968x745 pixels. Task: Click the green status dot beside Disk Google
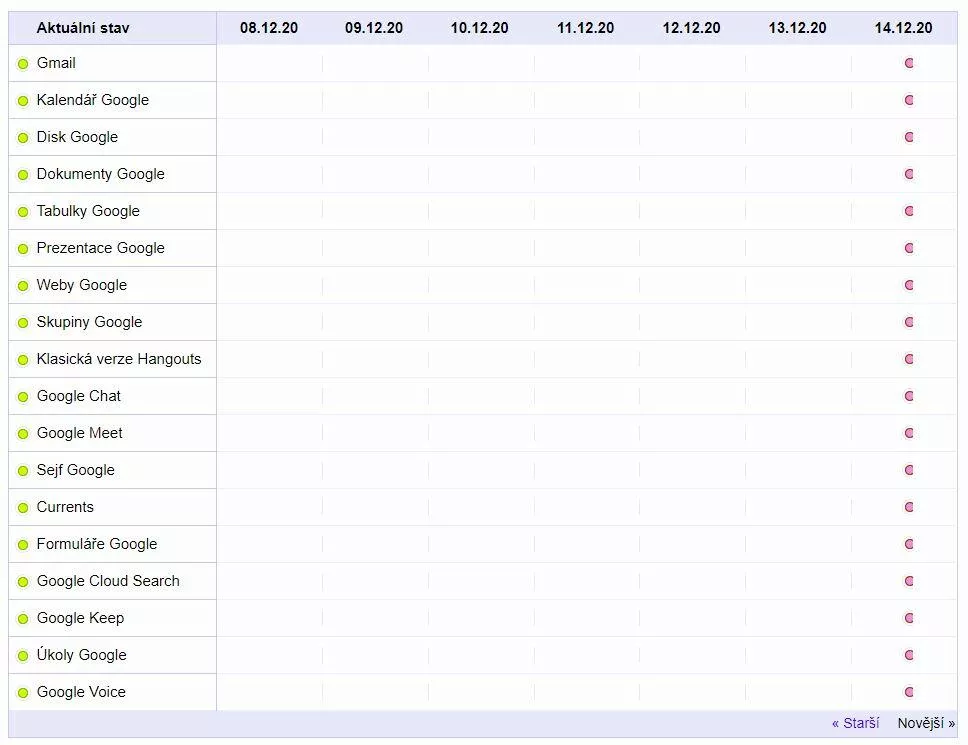tap(23, 138)
